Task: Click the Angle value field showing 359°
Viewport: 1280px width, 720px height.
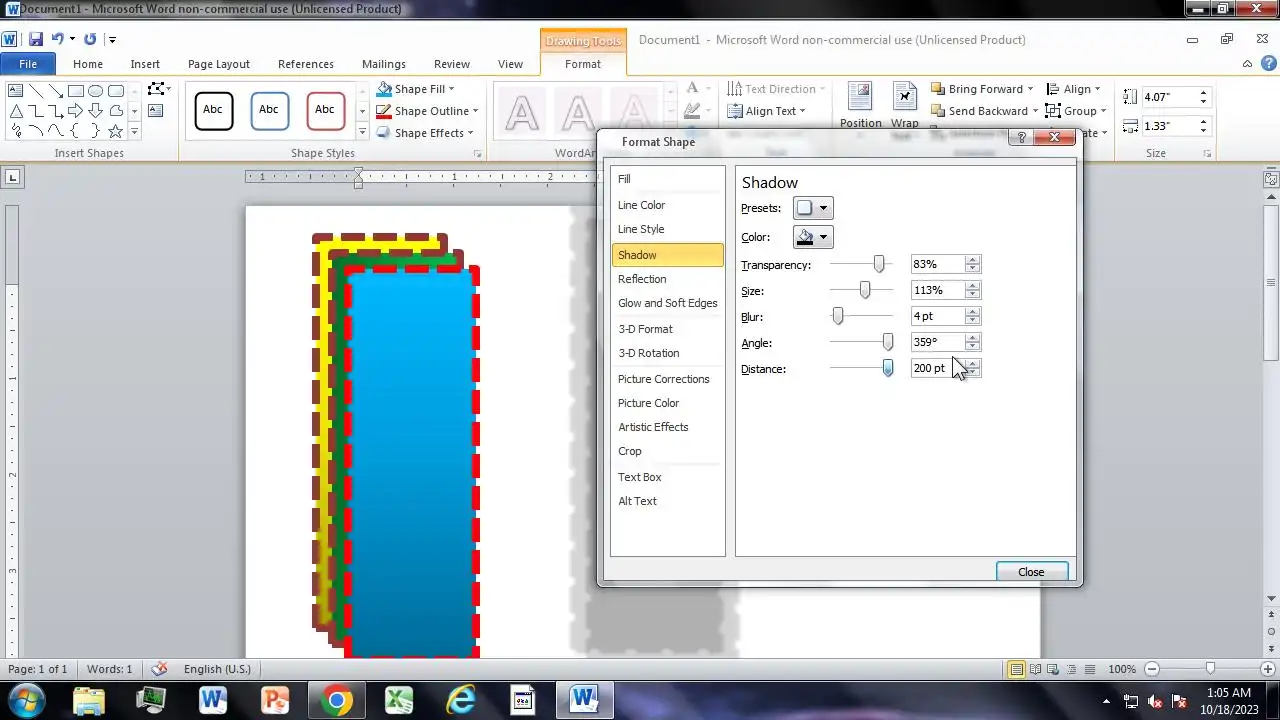Action: click(x=938, y=342)
